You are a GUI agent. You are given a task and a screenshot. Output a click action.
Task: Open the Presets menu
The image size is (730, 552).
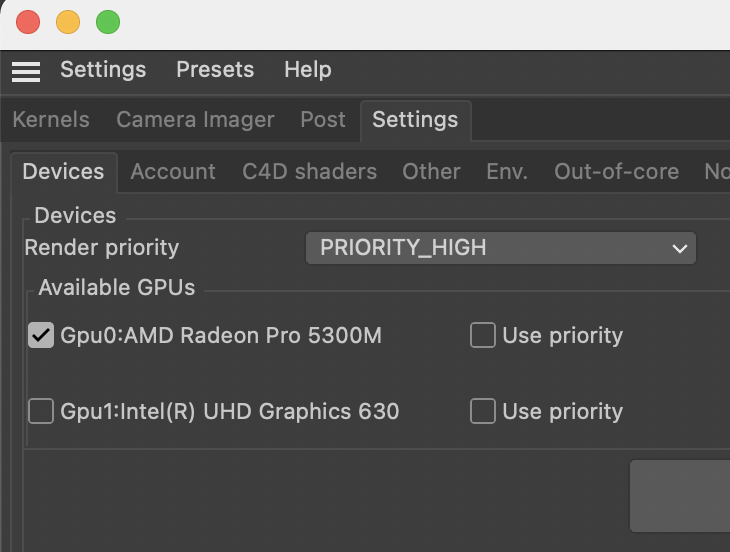[215, 70]
